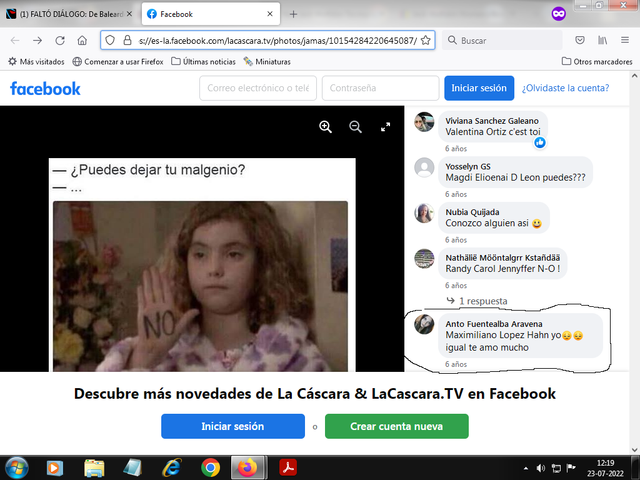Open Yosselyn GS commenter name
Image resolution: width=640 pixels, height=480 pixels.
468,167
